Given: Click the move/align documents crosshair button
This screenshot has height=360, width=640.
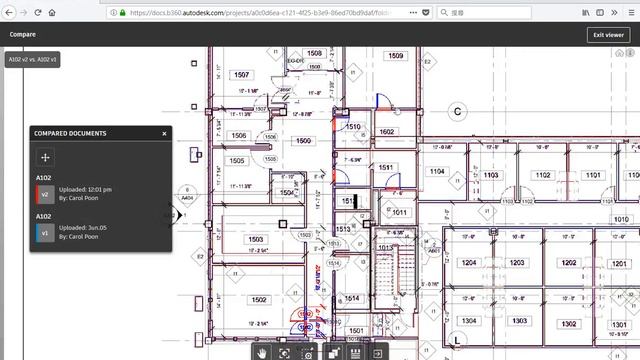Looking at the screenshot, I should 45,158.
